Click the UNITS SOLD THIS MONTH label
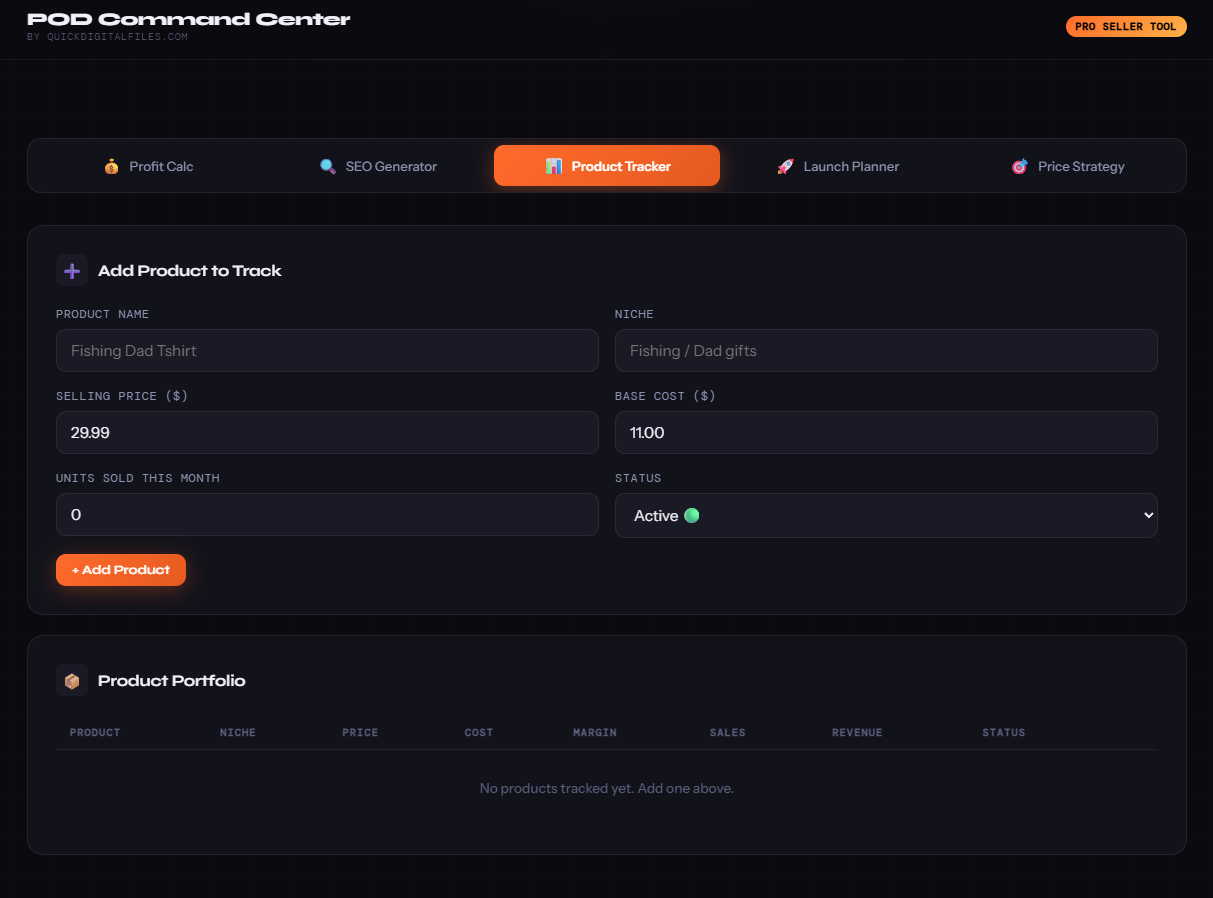This screenshot has height=898, width=1213. 138,478
